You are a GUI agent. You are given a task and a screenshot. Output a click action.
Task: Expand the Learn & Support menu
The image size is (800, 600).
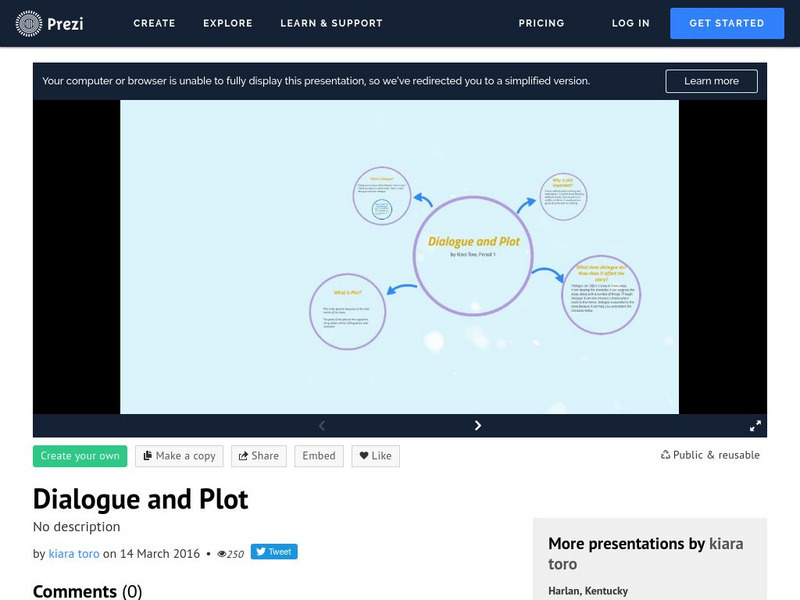click(x=331, y=23)
